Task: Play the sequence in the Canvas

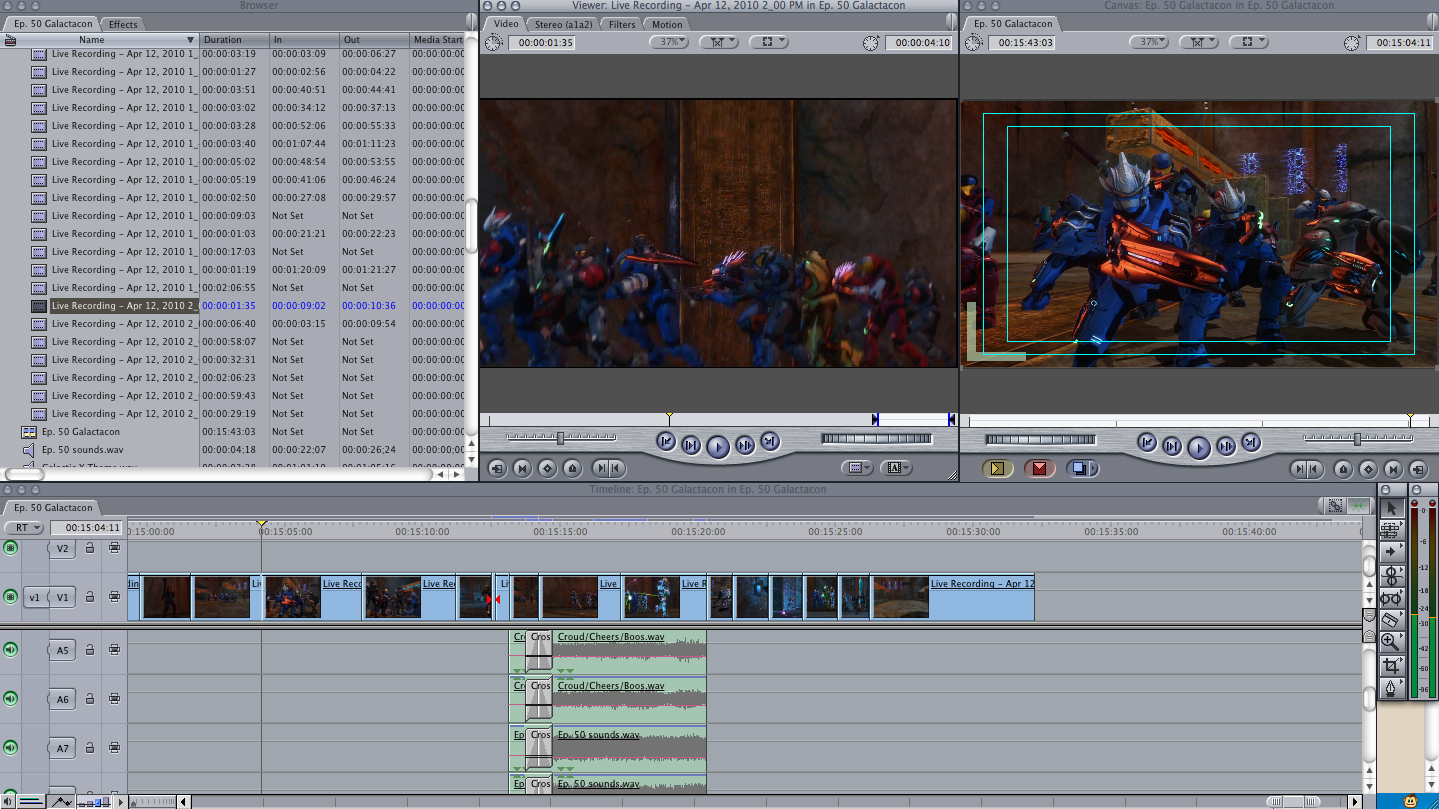Action: click(x=1198, y=447)
